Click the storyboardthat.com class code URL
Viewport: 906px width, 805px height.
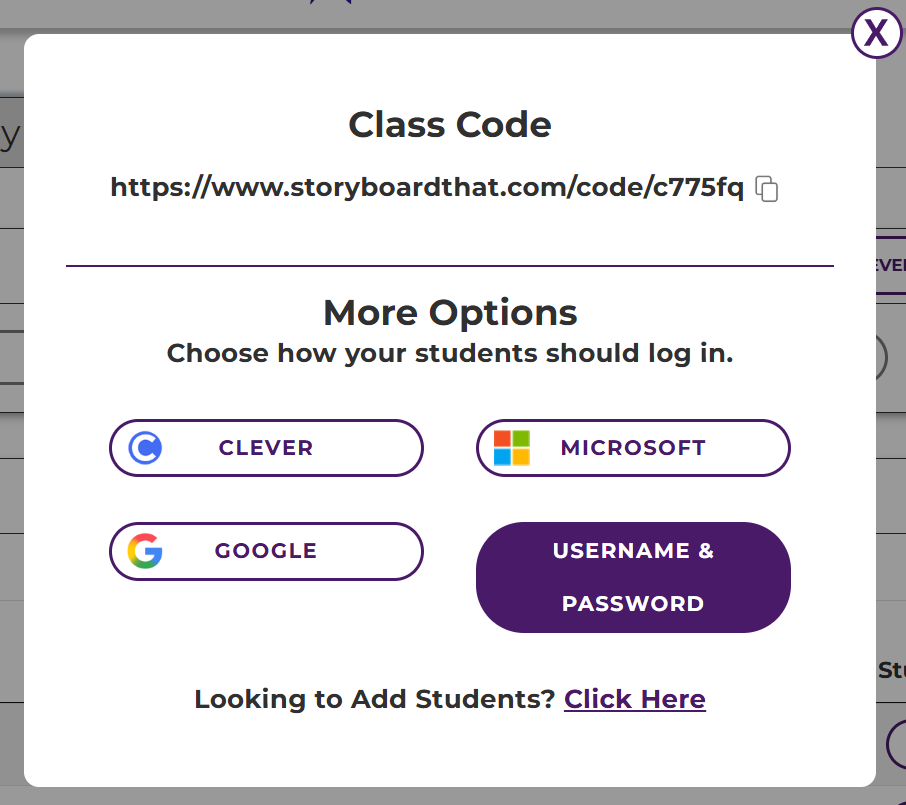click(x=427, y=187)
